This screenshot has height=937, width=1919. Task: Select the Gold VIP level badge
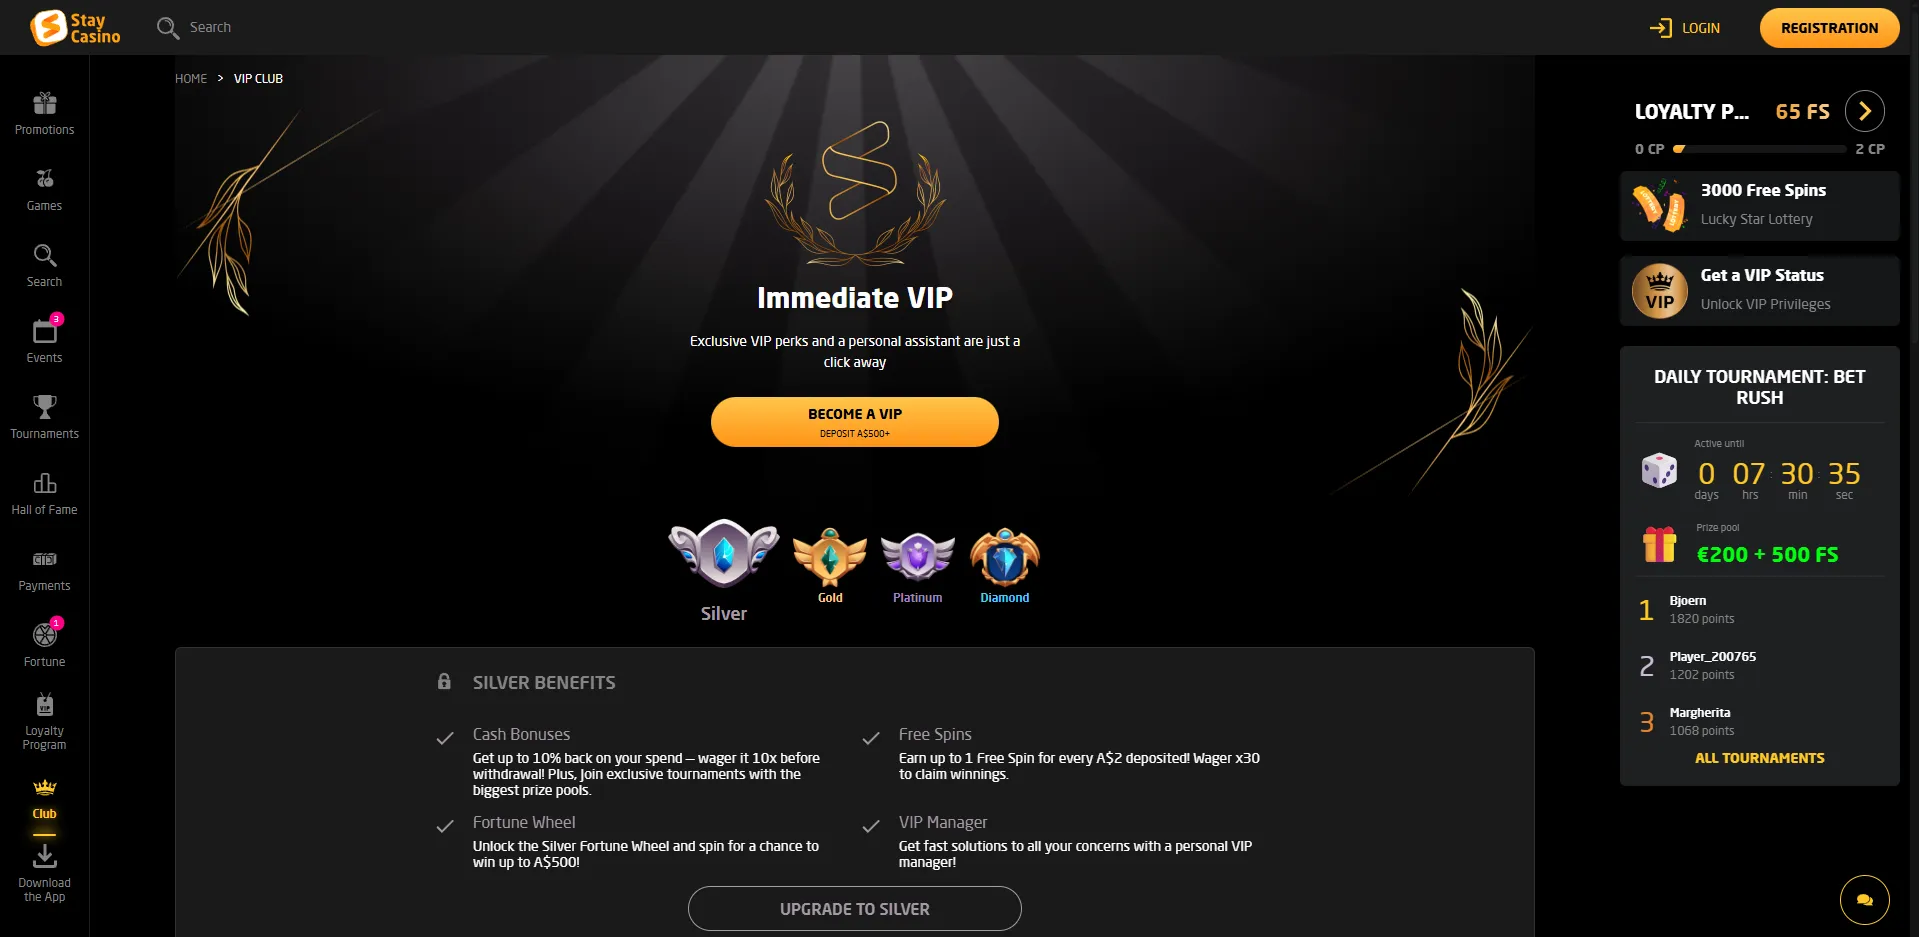coord(830,566)
